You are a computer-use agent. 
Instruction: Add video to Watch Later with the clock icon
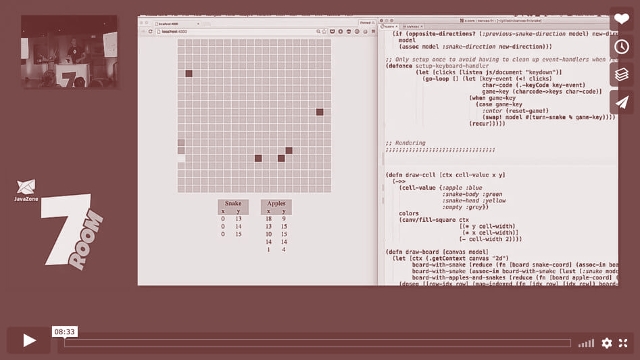621,47
